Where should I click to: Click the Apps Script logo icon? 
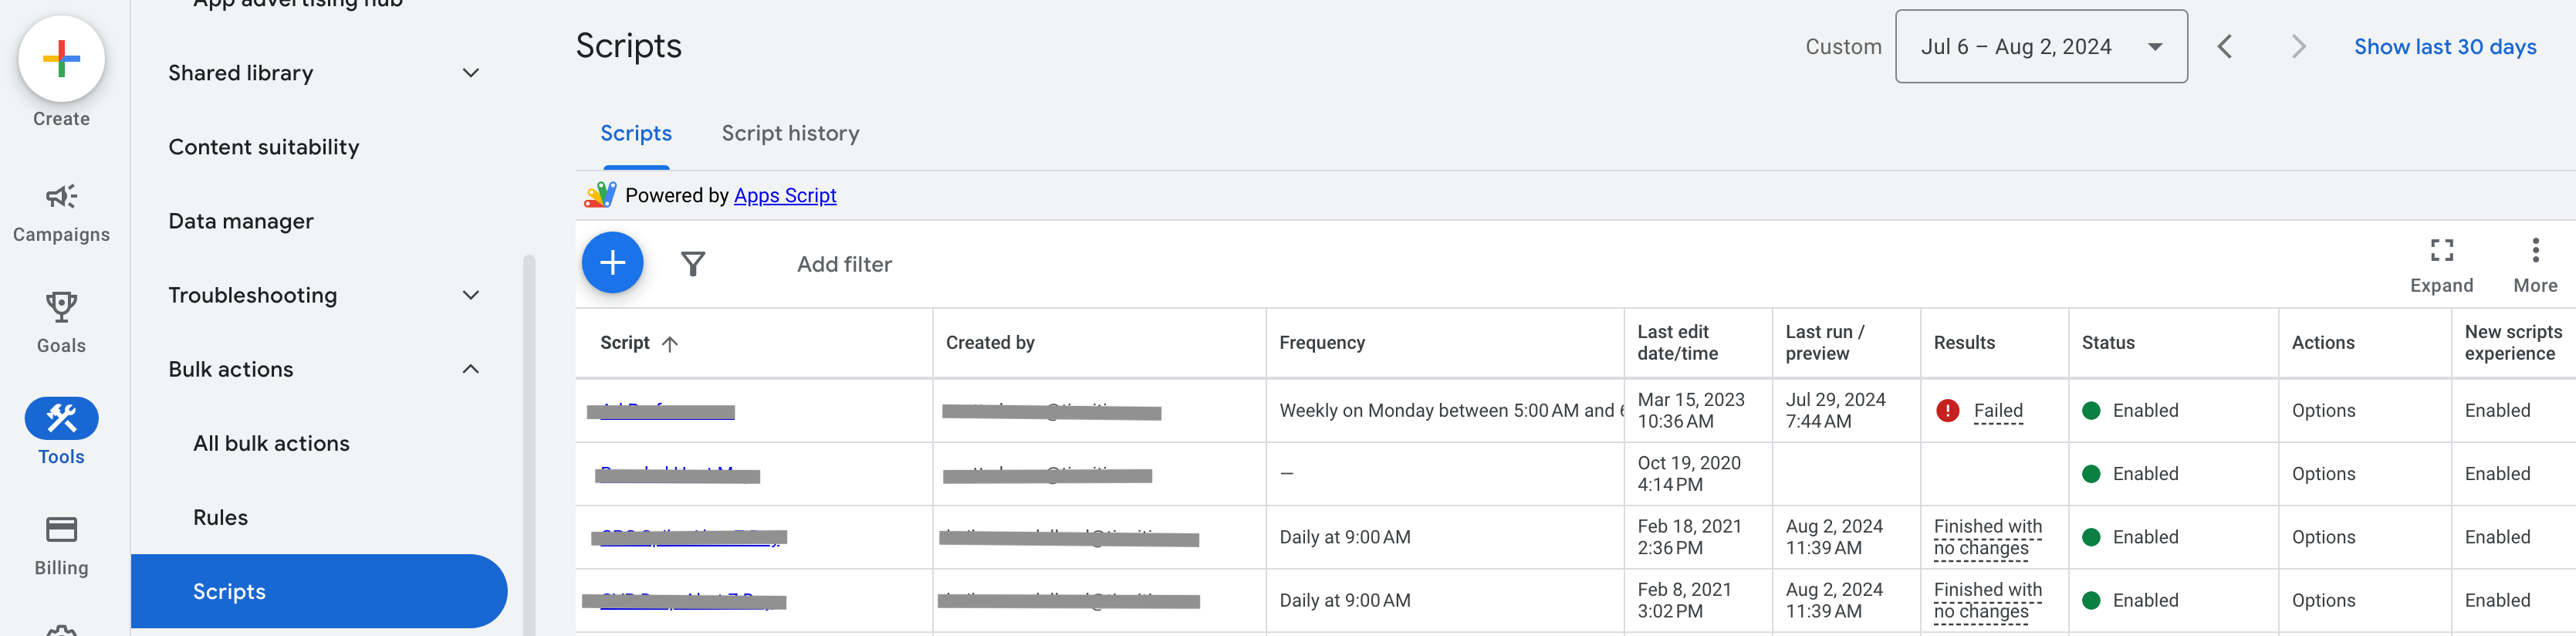coord(600,195)
